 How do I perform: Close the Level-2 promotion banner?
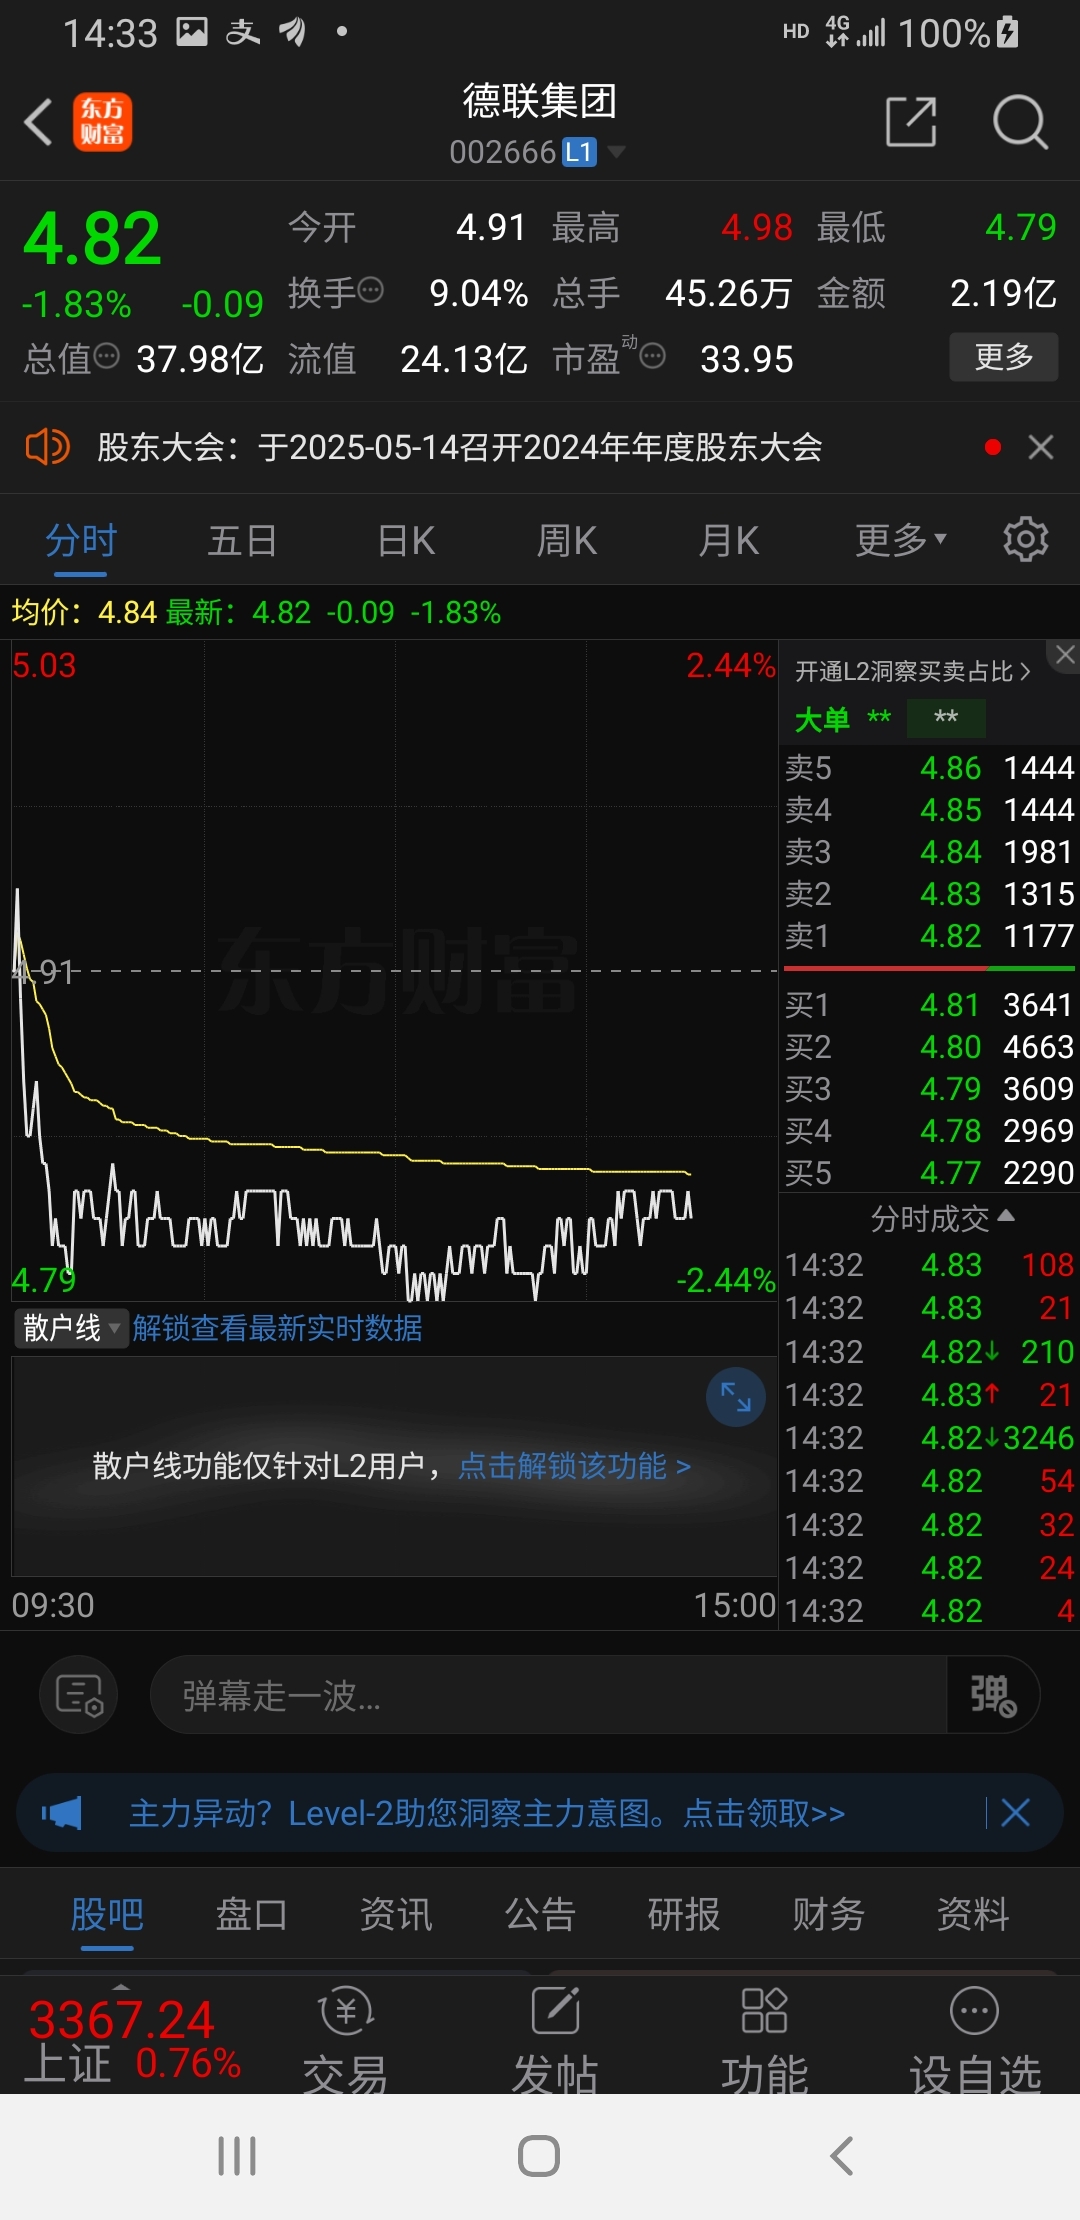[1015, 1813]
